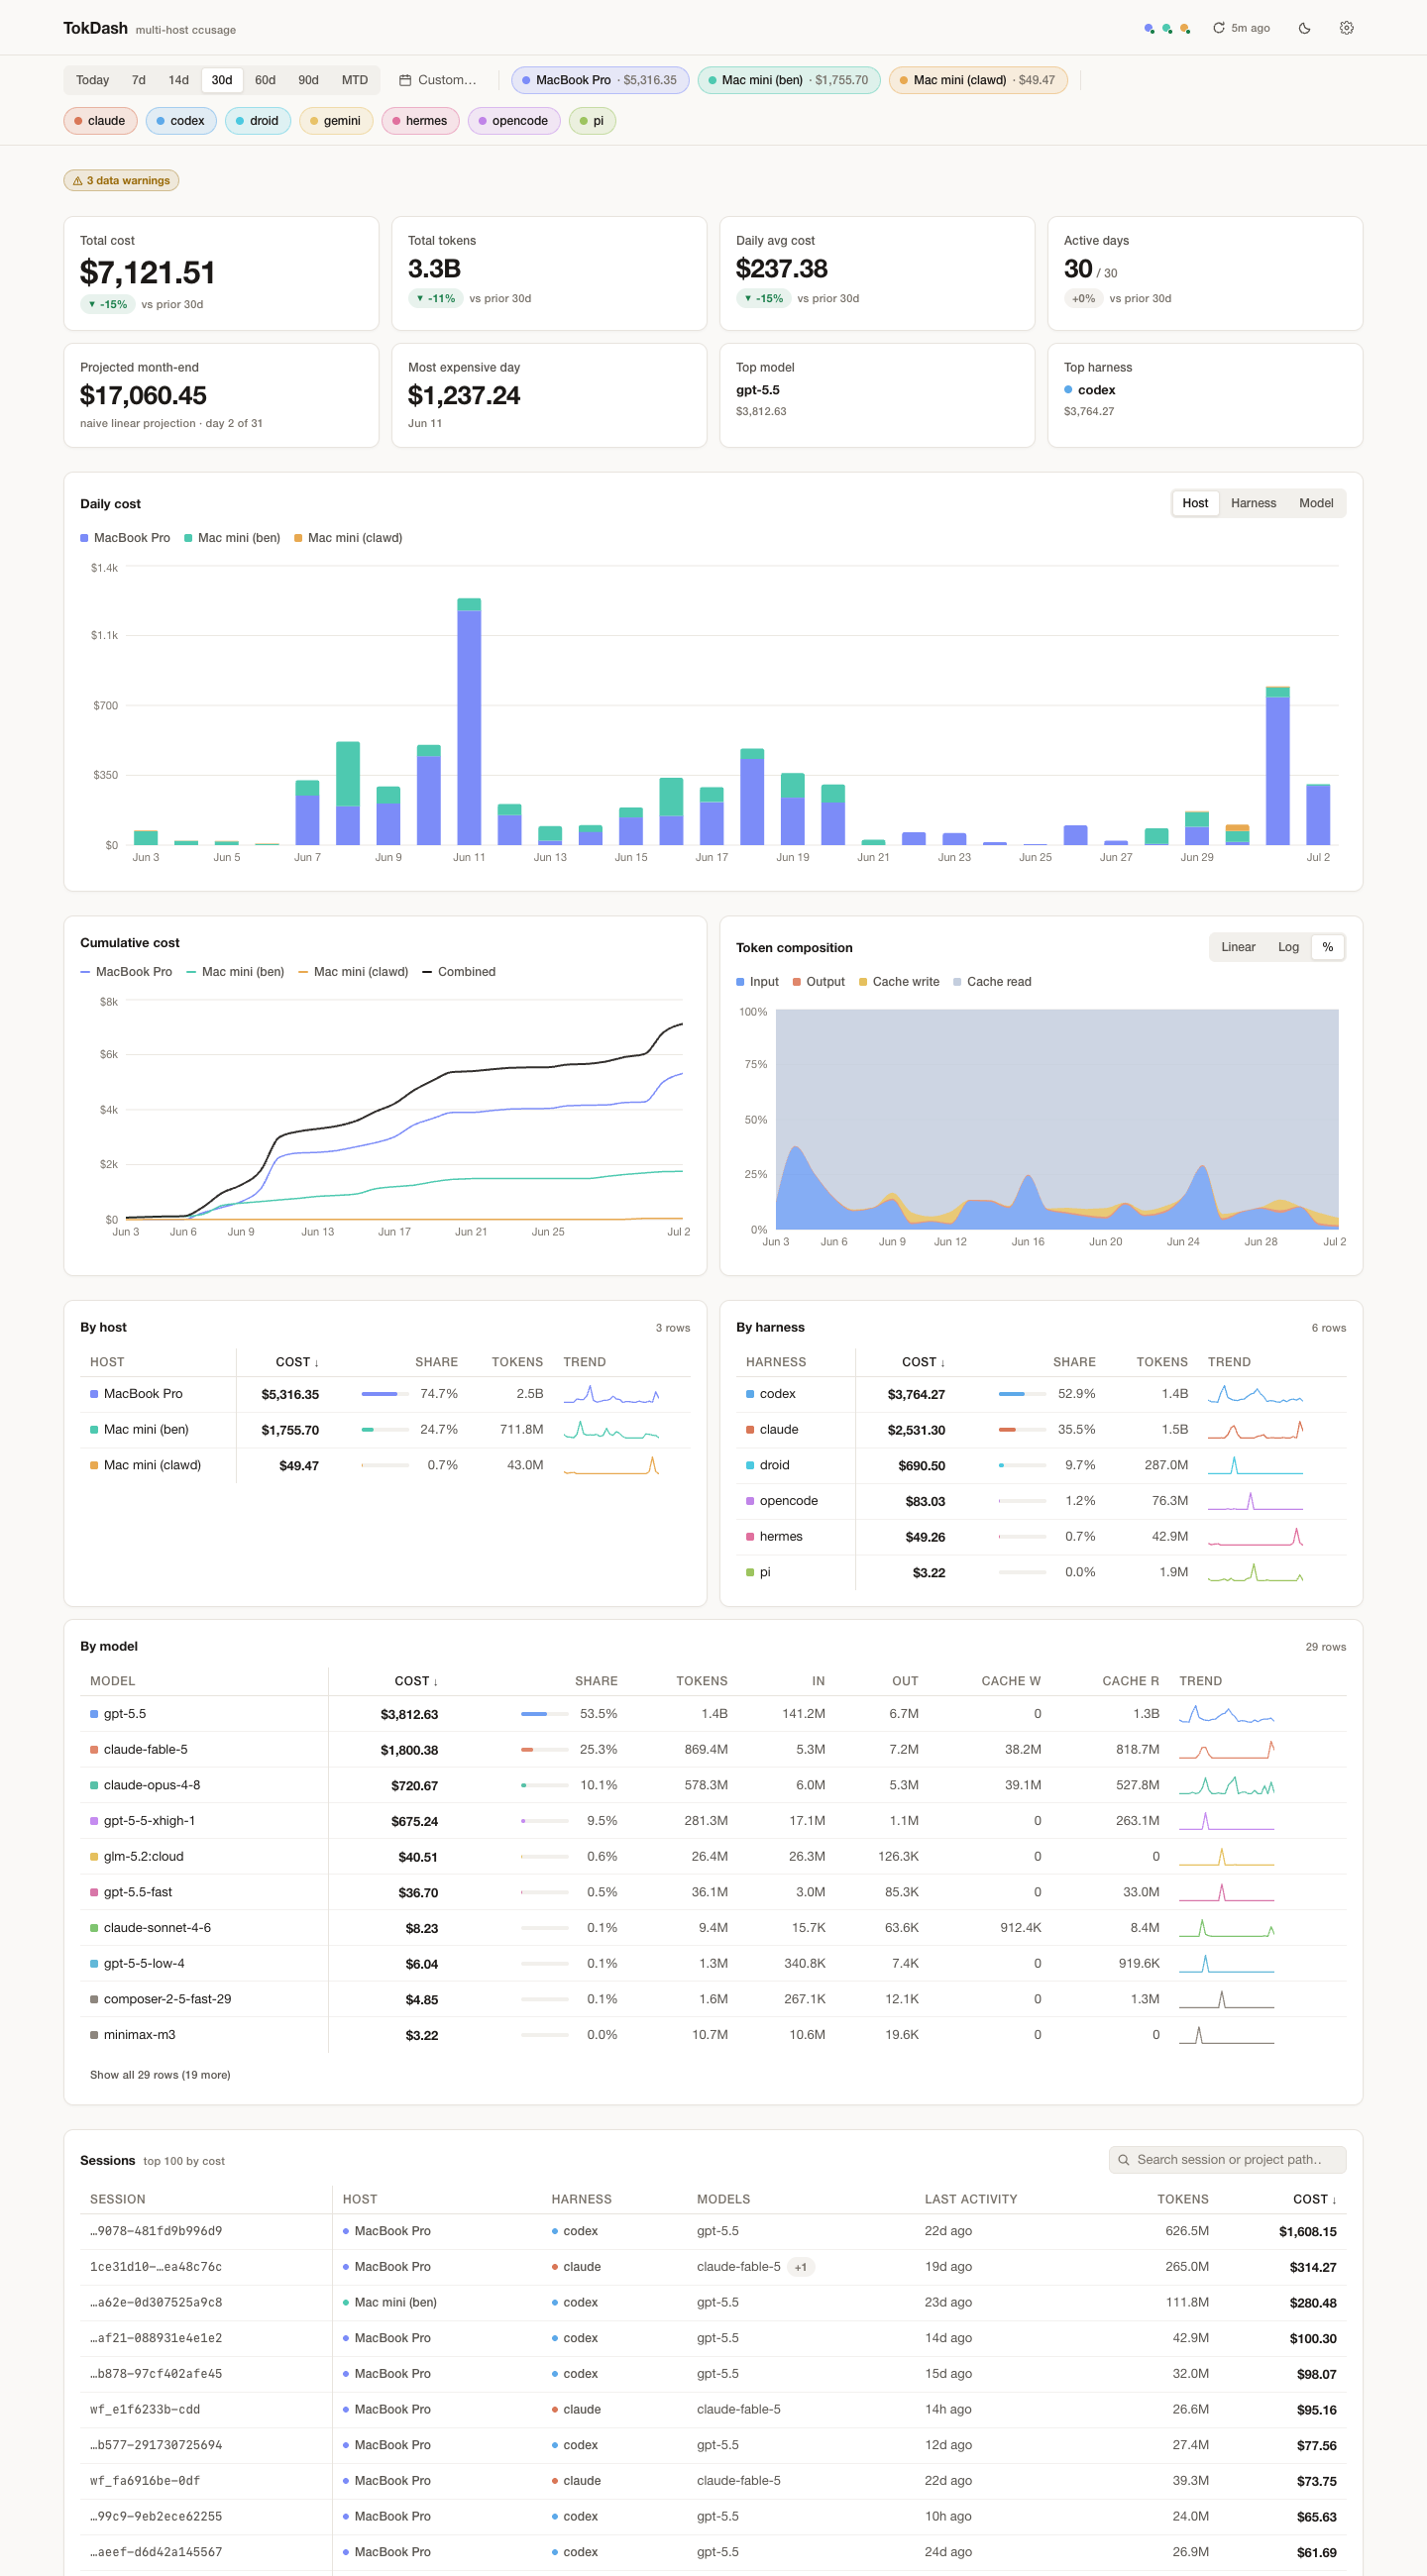Click the +1 models badge in Sessions
1427x2576 pixels.
pyautogui.click(x=801, y=2267)
